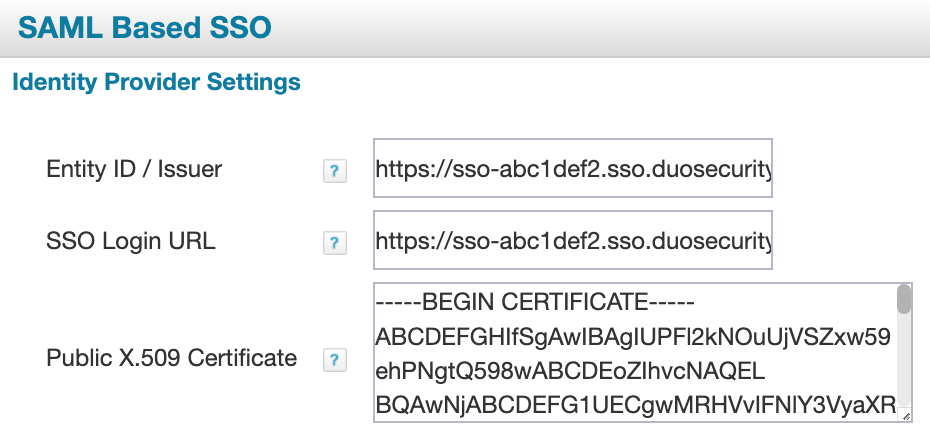Image resolution: width=930 pixels, height=444 pixels.
Task: Click the question mark next to Public X.509 Certificate
Action: 335,360
